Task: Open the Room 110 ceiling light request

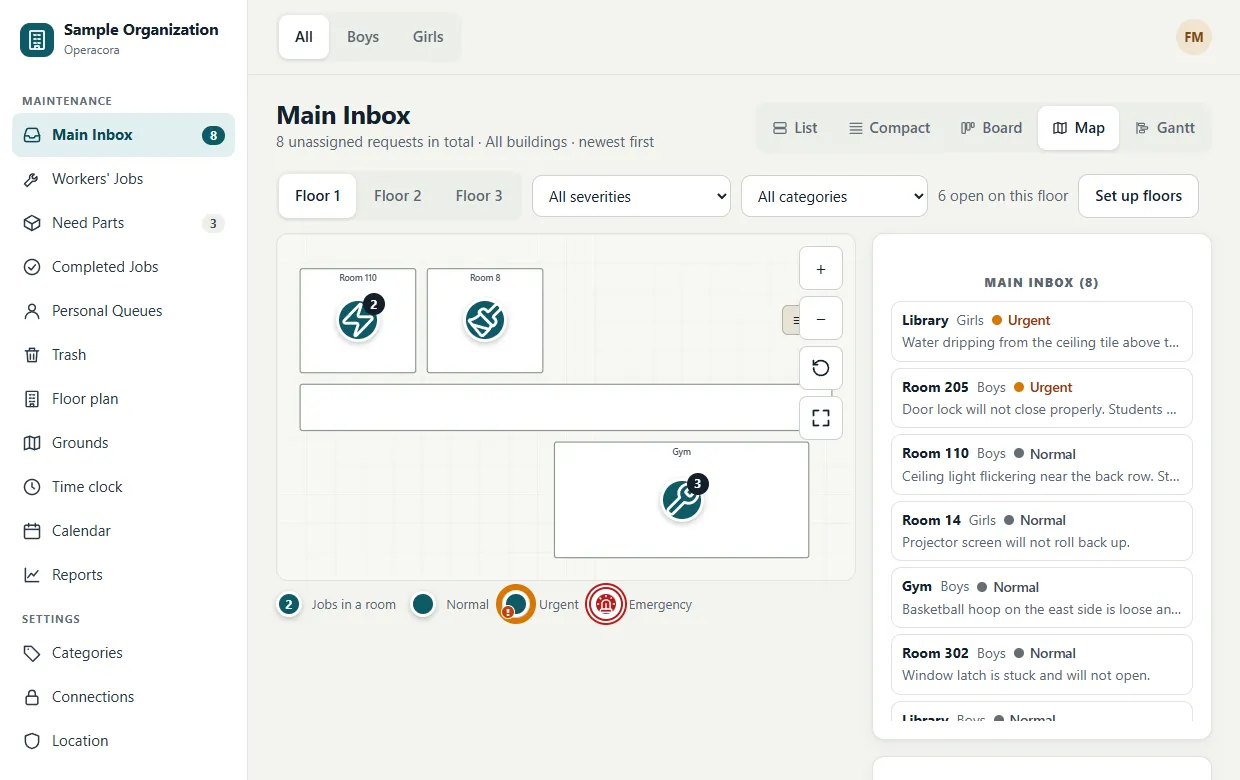Action: point(1041,464)
